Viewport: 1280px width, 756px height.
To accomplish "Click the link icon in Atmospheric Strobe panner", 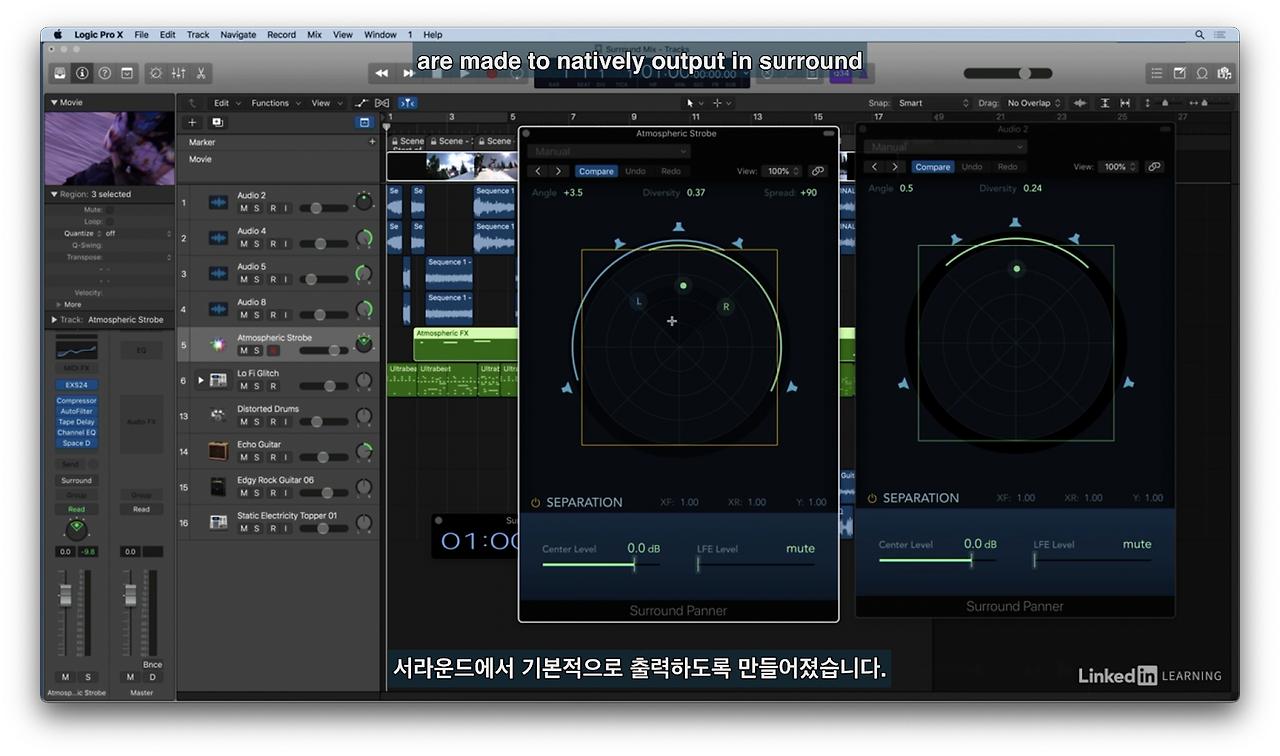I will tap(818, 171).
